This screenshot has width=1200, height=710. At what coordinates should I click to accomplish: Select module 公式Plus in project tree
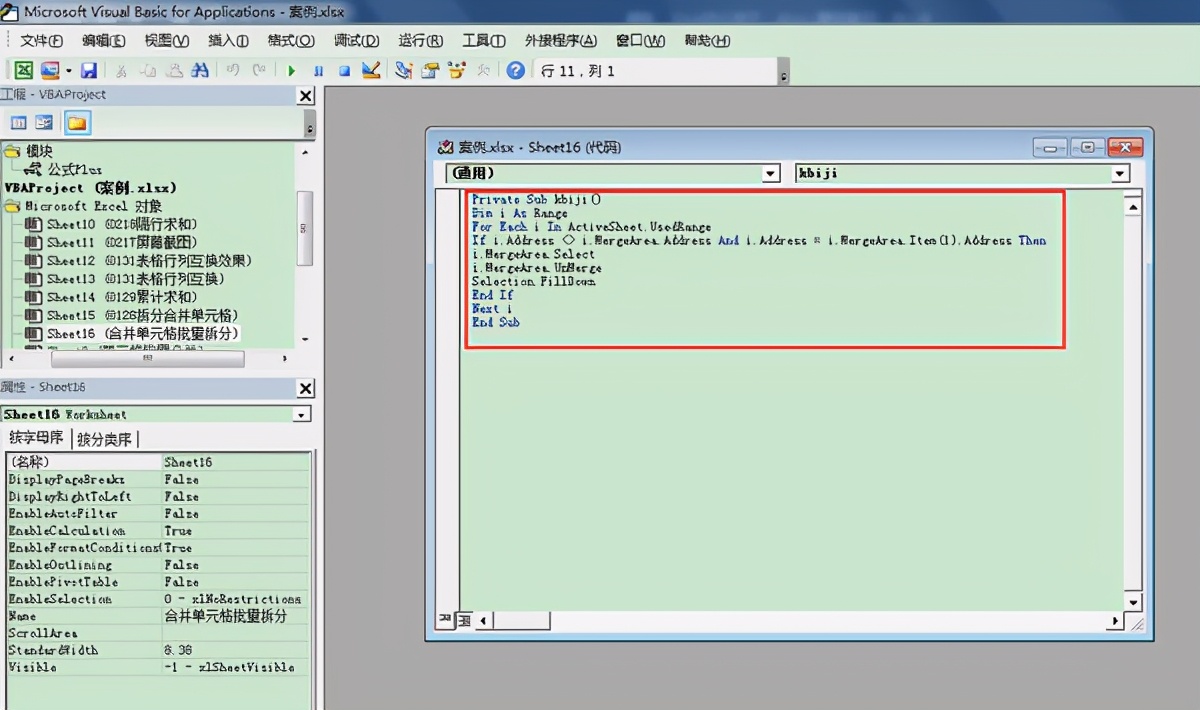74,169
